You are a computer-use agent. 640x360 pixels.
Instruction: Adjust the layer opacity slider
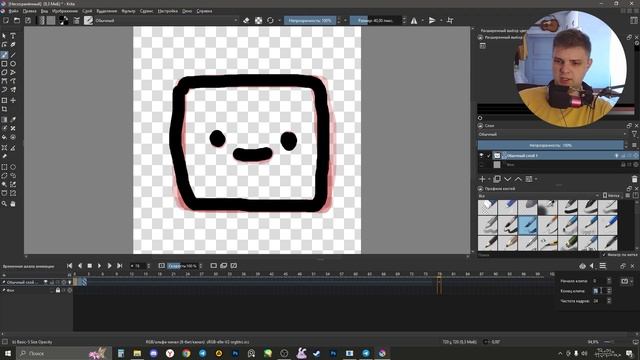[x=550, y=145]
